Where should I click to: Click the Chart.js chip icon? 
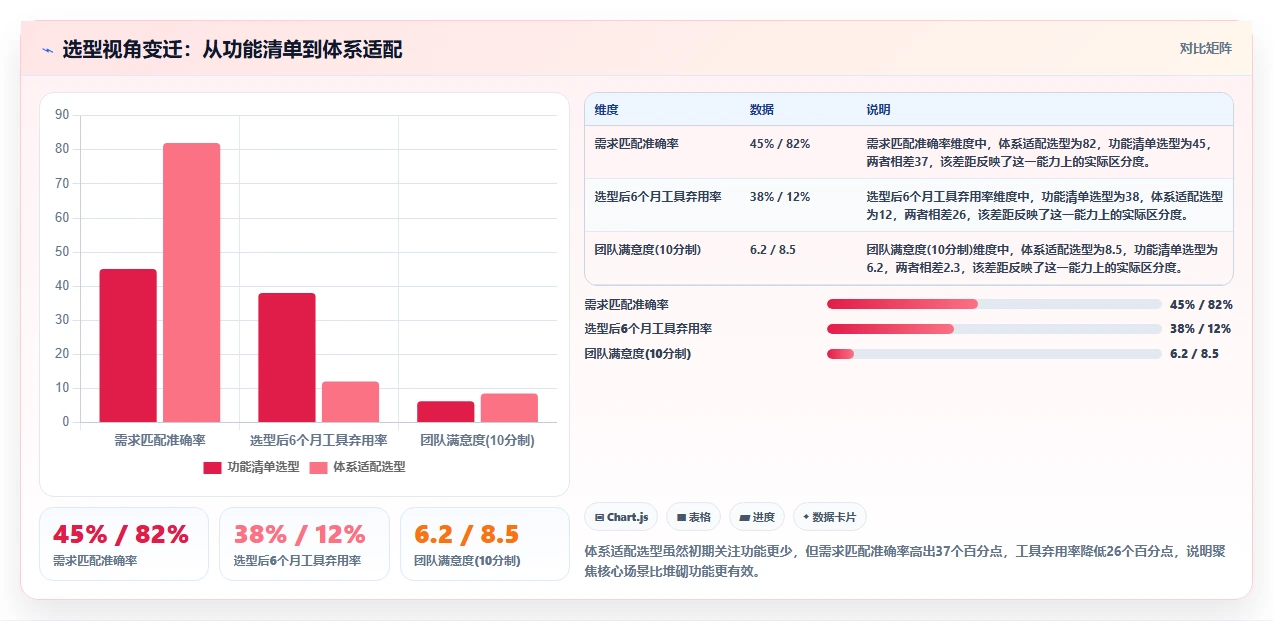[599, 517]
